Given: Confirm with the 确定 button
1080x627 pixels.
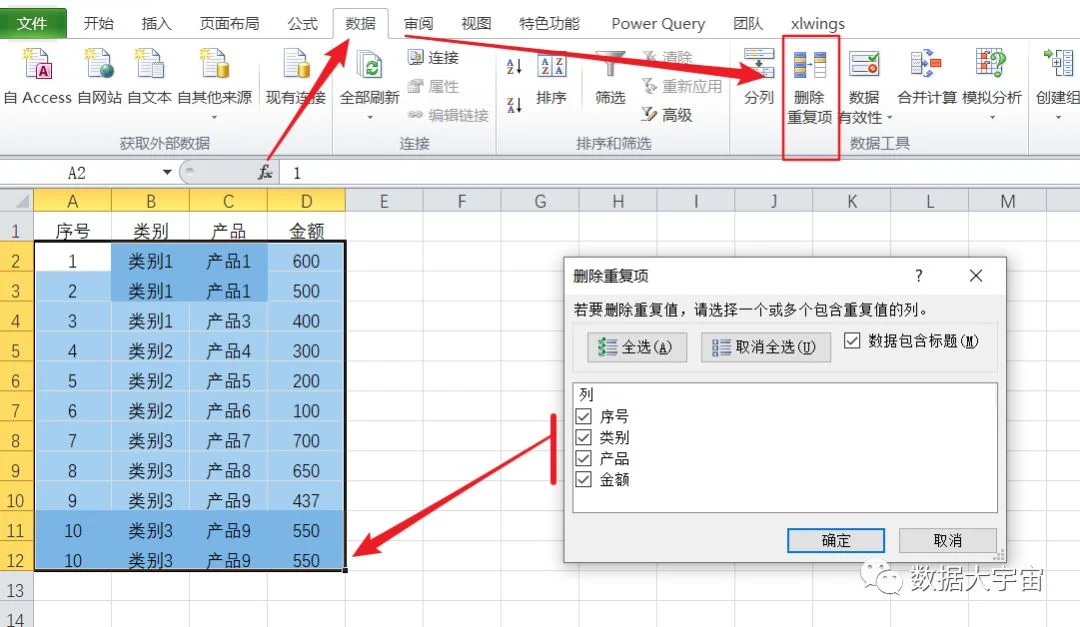Looking at the screenshot, I should pos(835,541).
